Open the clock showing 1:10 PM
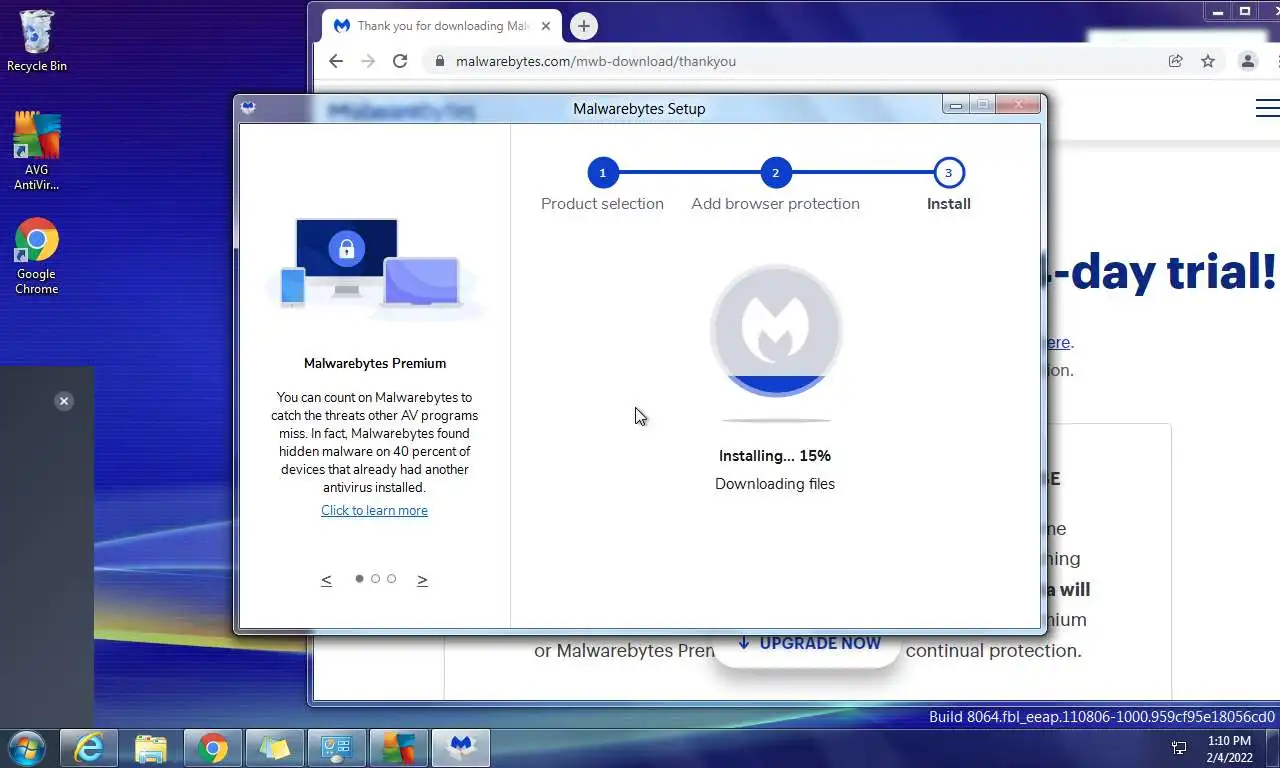 tap(1229, 749)
